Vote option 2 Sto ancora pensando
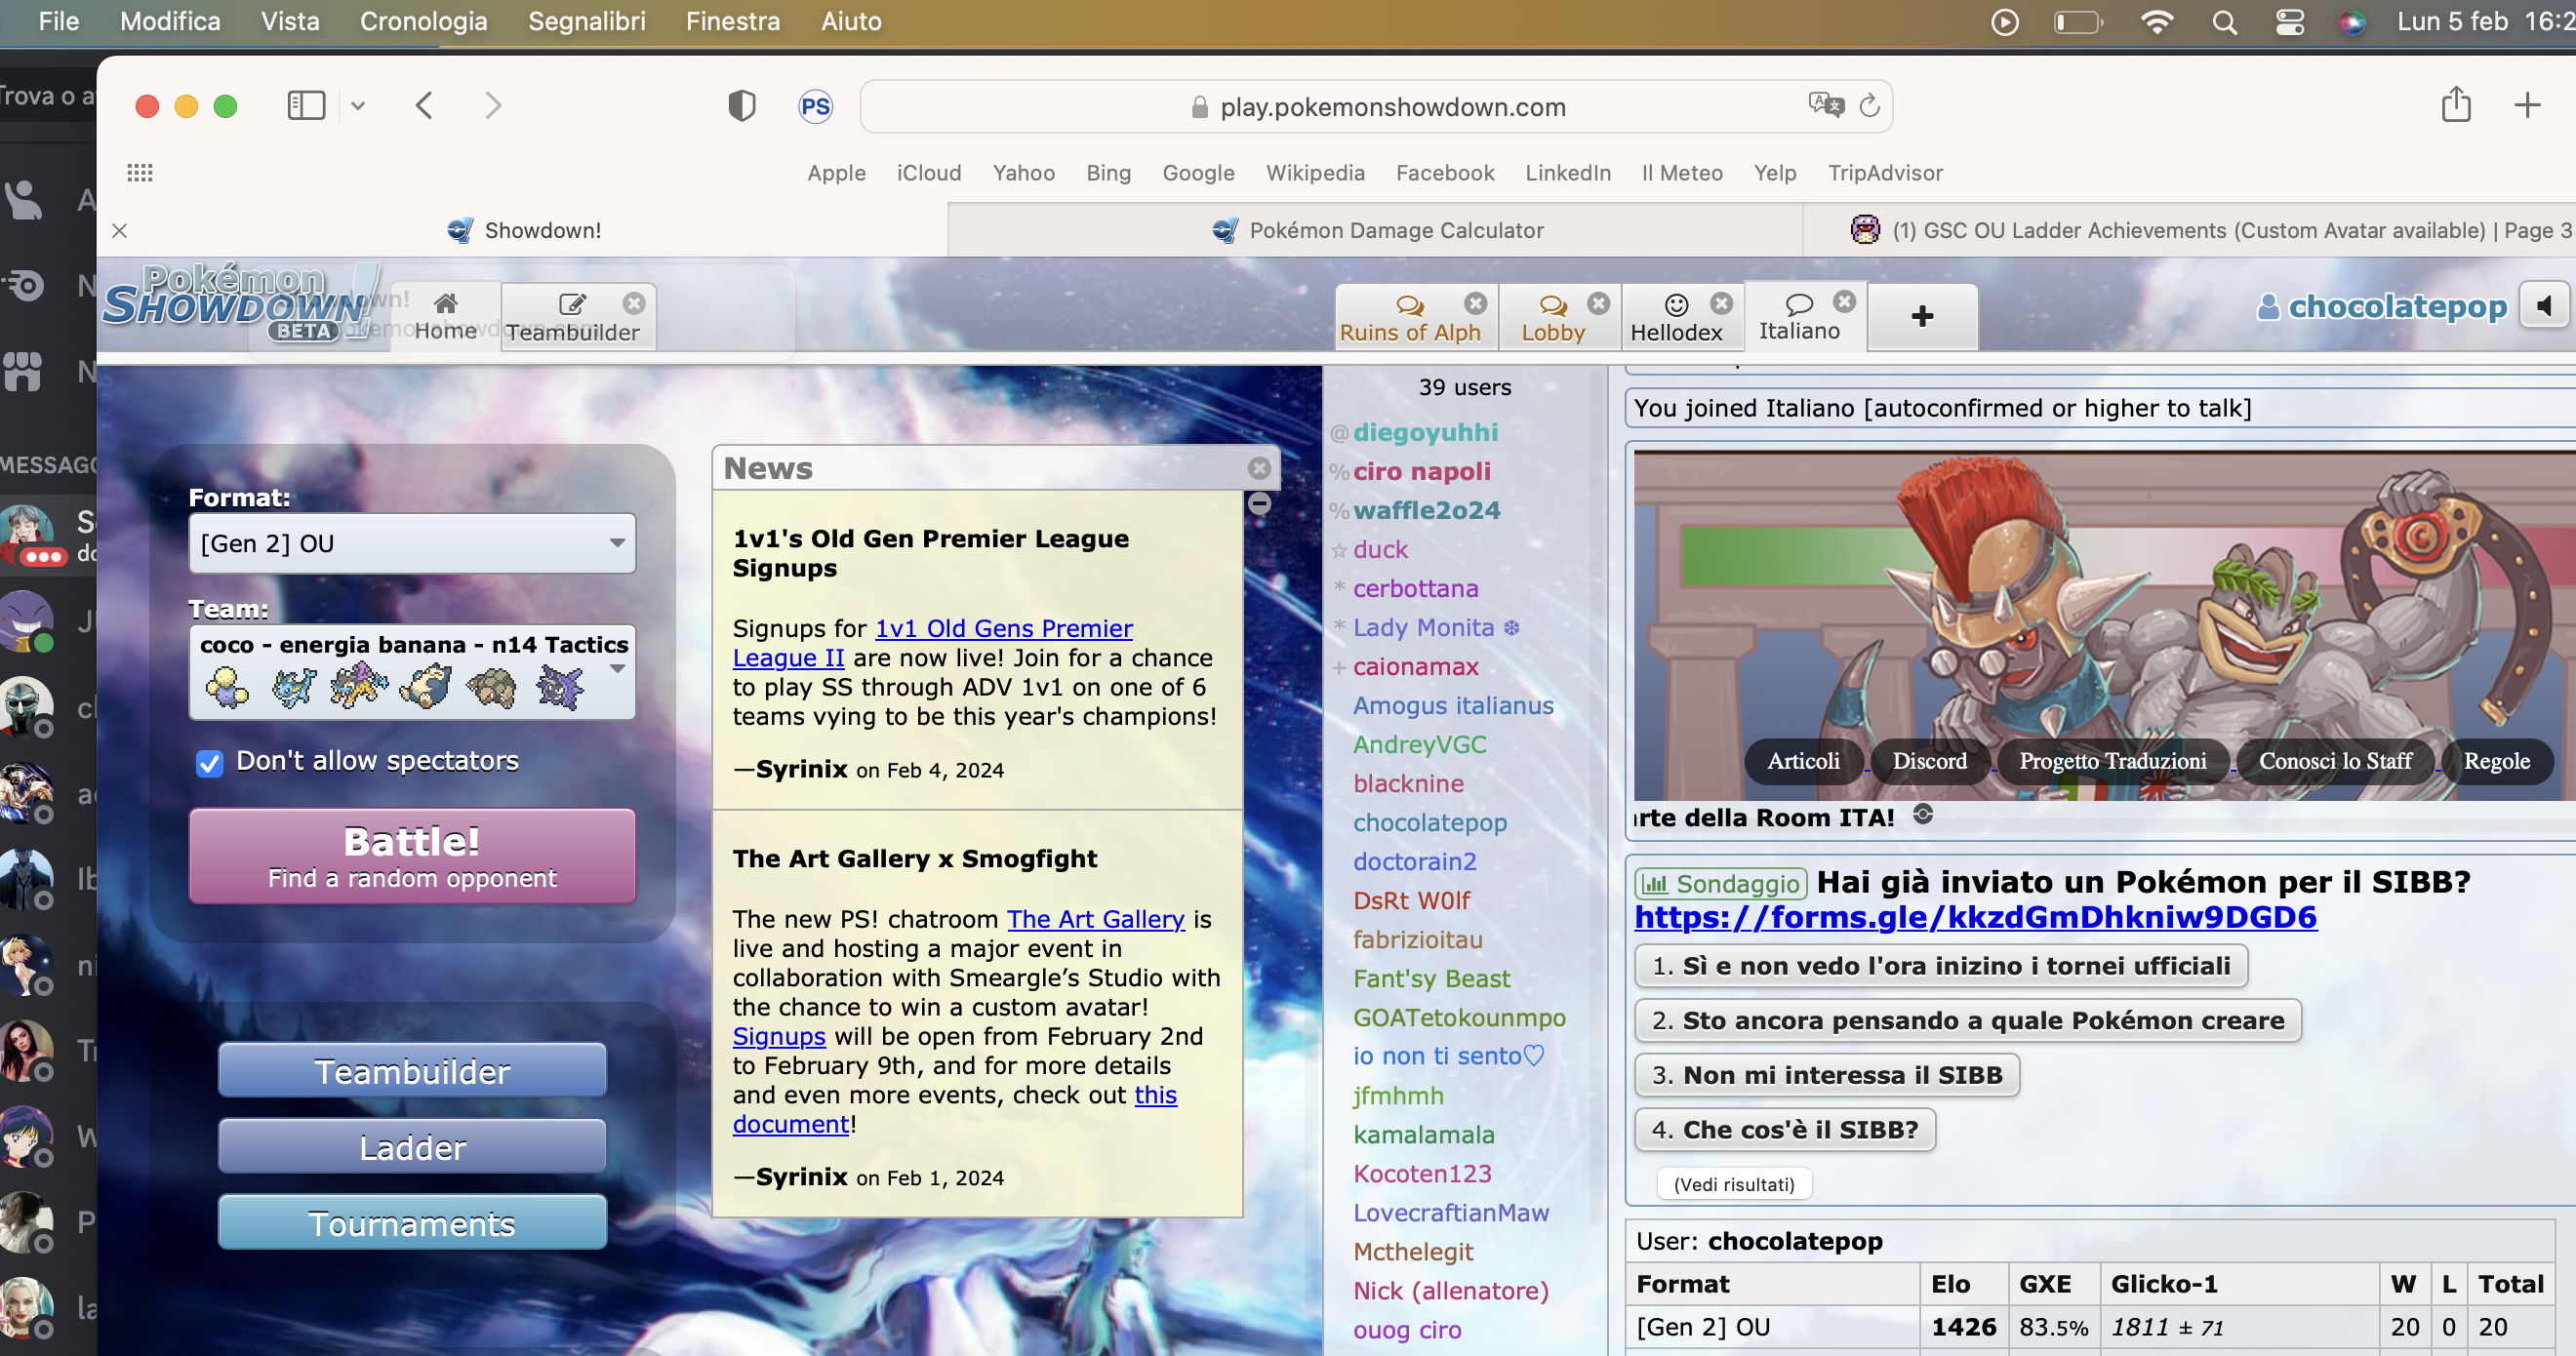The image size is (2576, 1356). tap(1968, 1020)
